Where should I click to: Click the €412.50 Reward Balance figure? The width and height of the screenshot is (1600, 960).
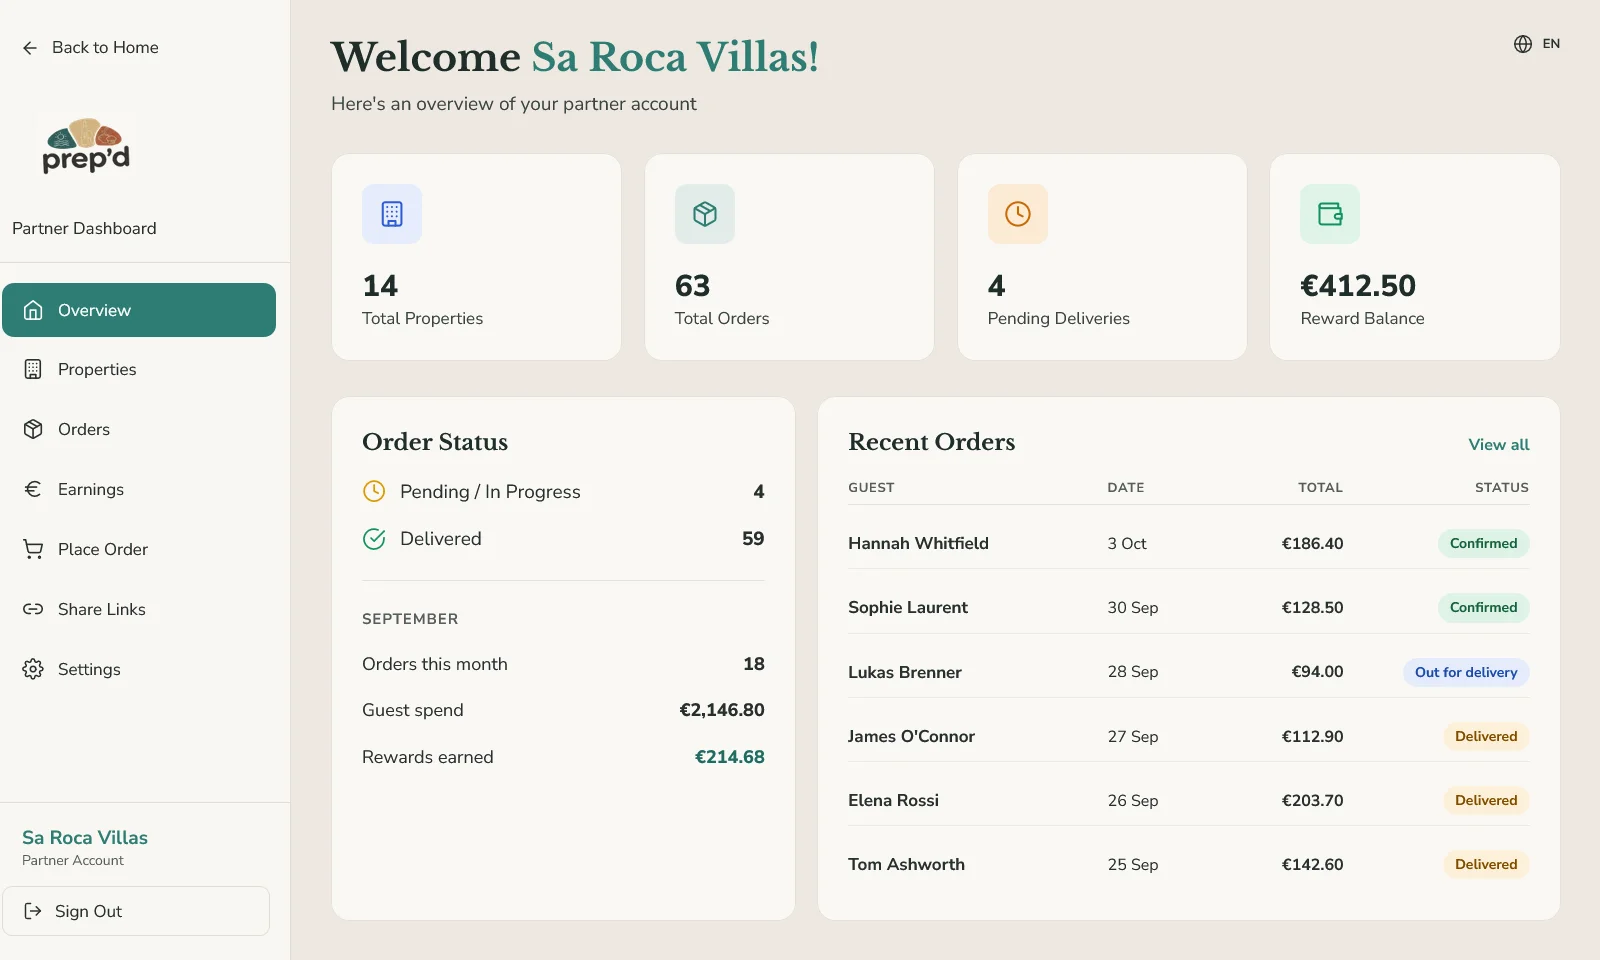(x=1358, y=286)
